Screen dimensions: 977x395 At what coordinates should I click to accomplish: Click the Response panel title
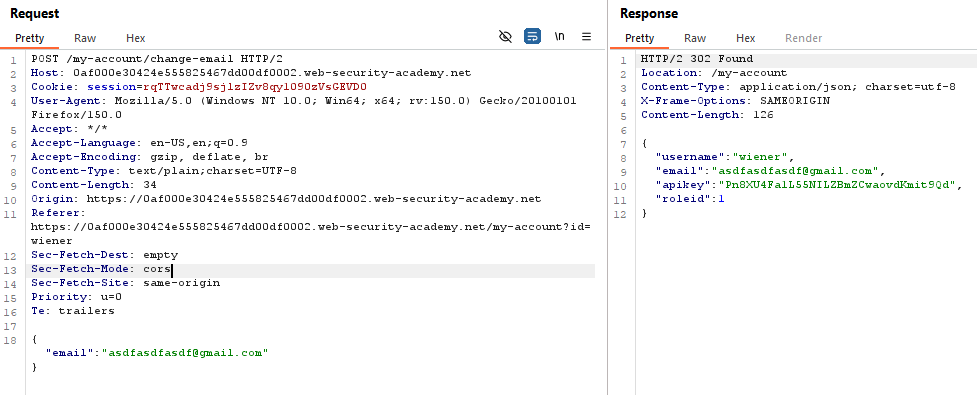pyautogui.click(x=649, y=13)
